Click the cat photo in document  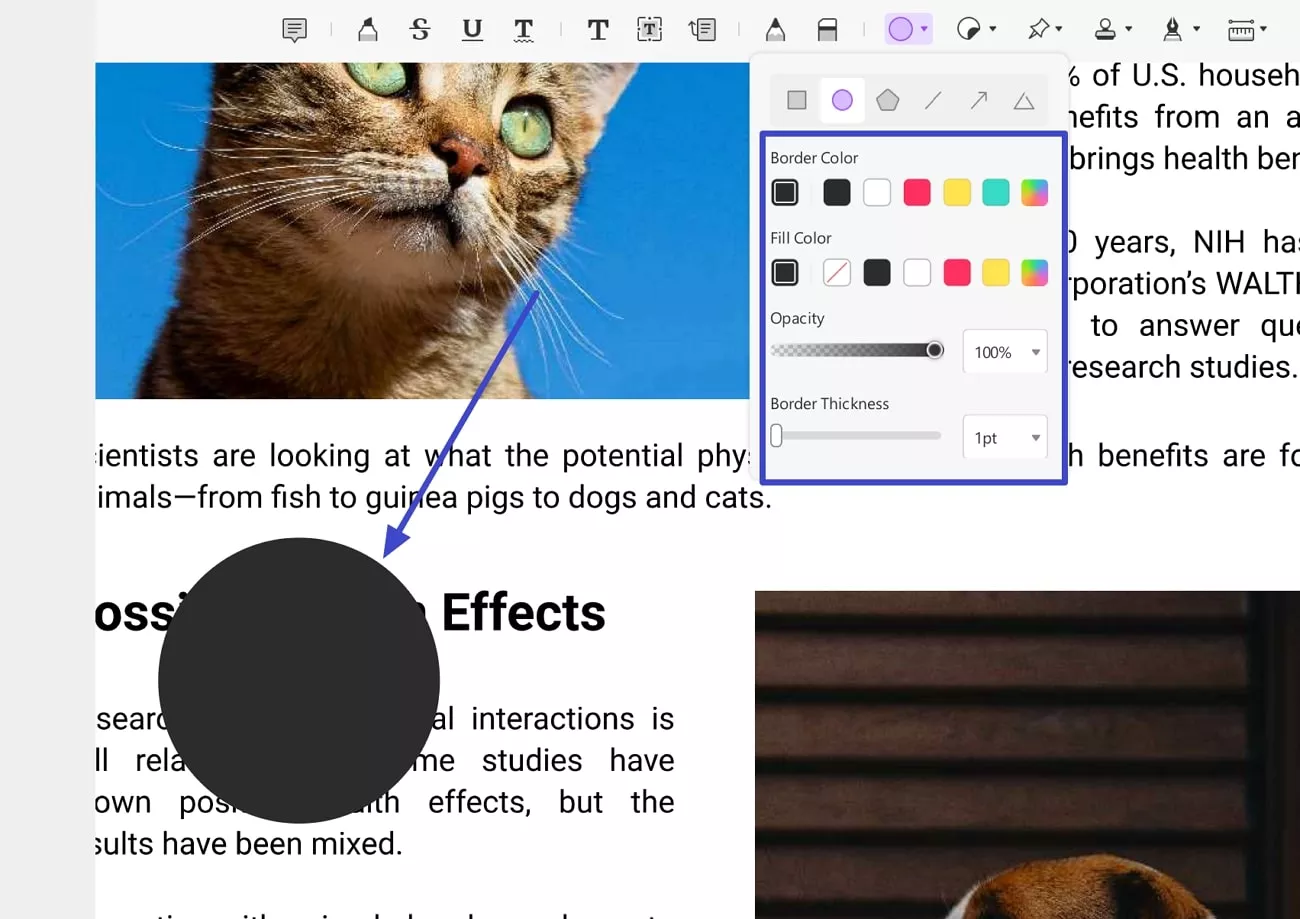422,230
